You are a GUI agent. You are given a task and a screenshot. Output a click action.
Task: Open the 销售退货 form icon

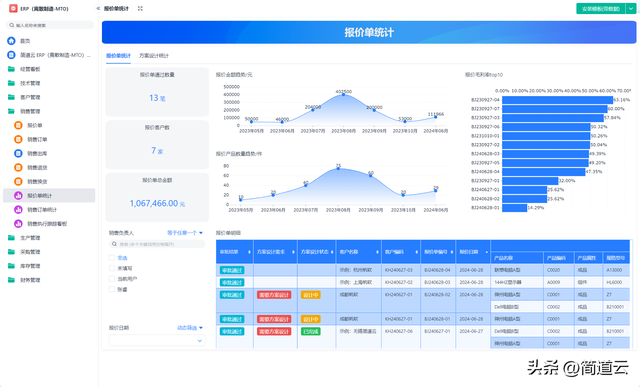[18, 167]
